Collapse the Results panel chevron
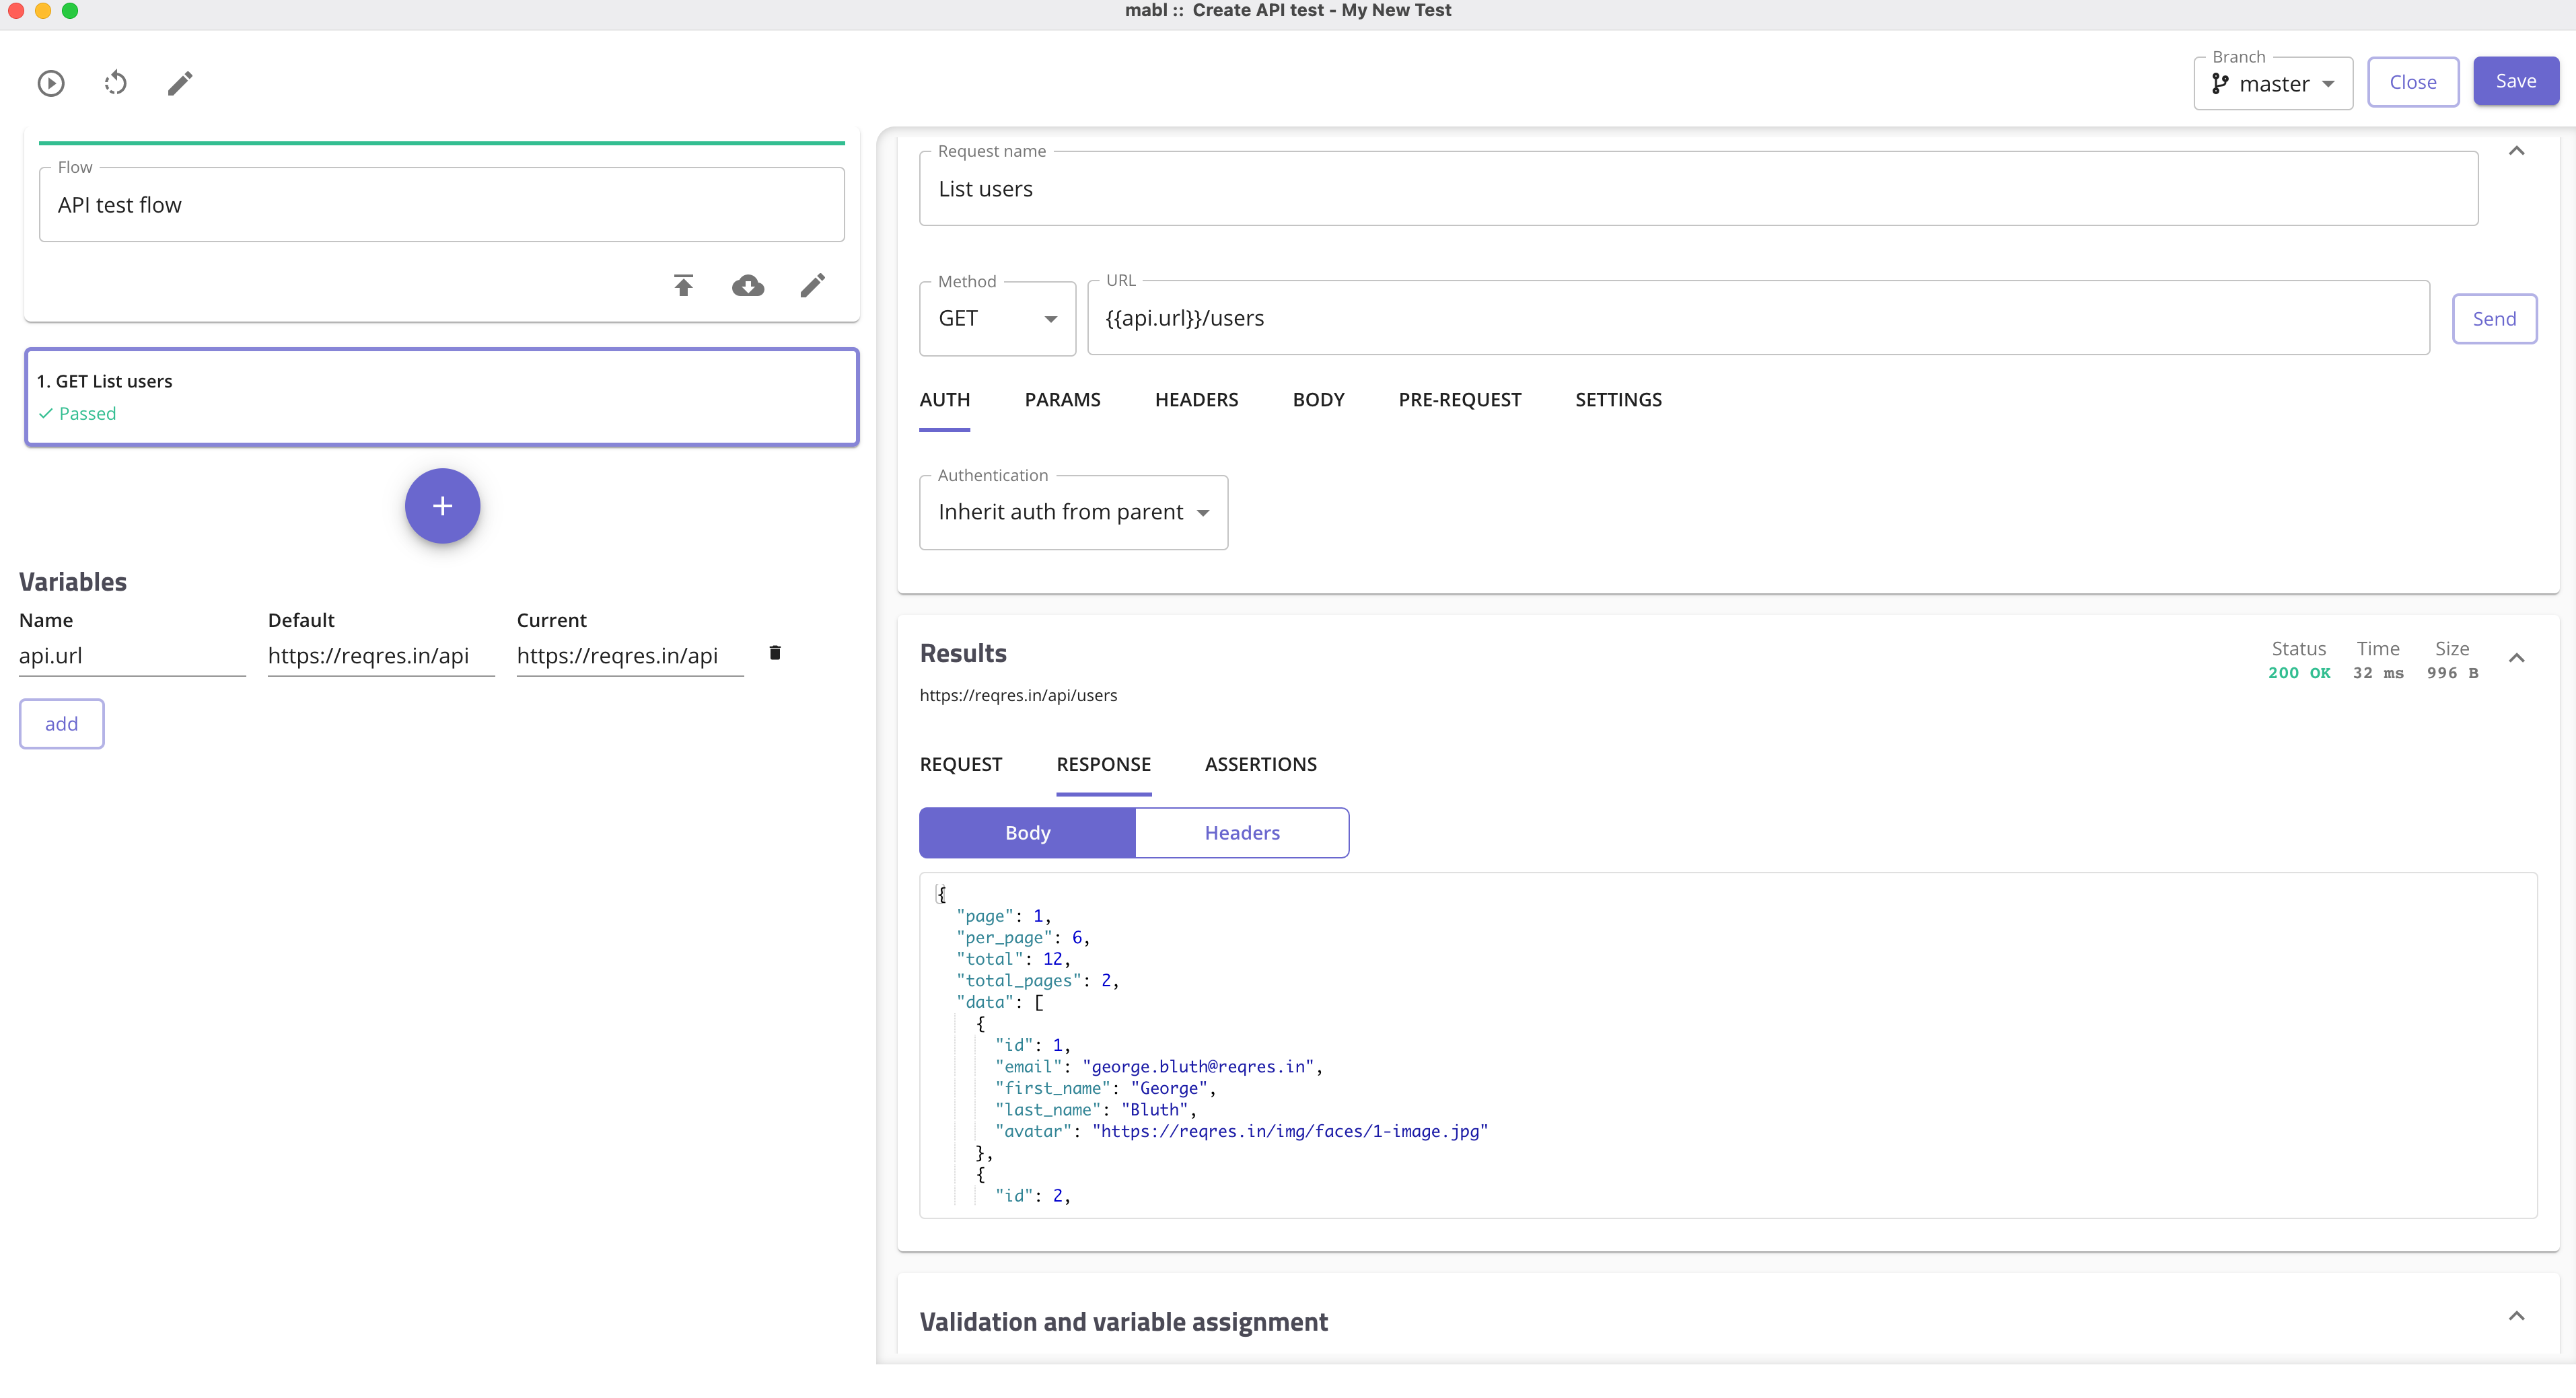 (x=2516, y=658)
